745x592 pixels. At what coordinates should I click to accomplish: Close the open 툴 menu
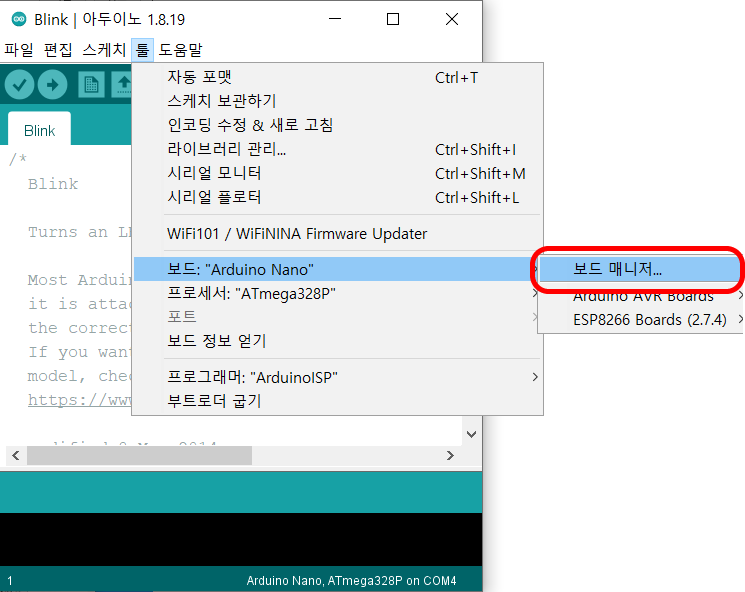pyautogui.click(x=143, y=50)
